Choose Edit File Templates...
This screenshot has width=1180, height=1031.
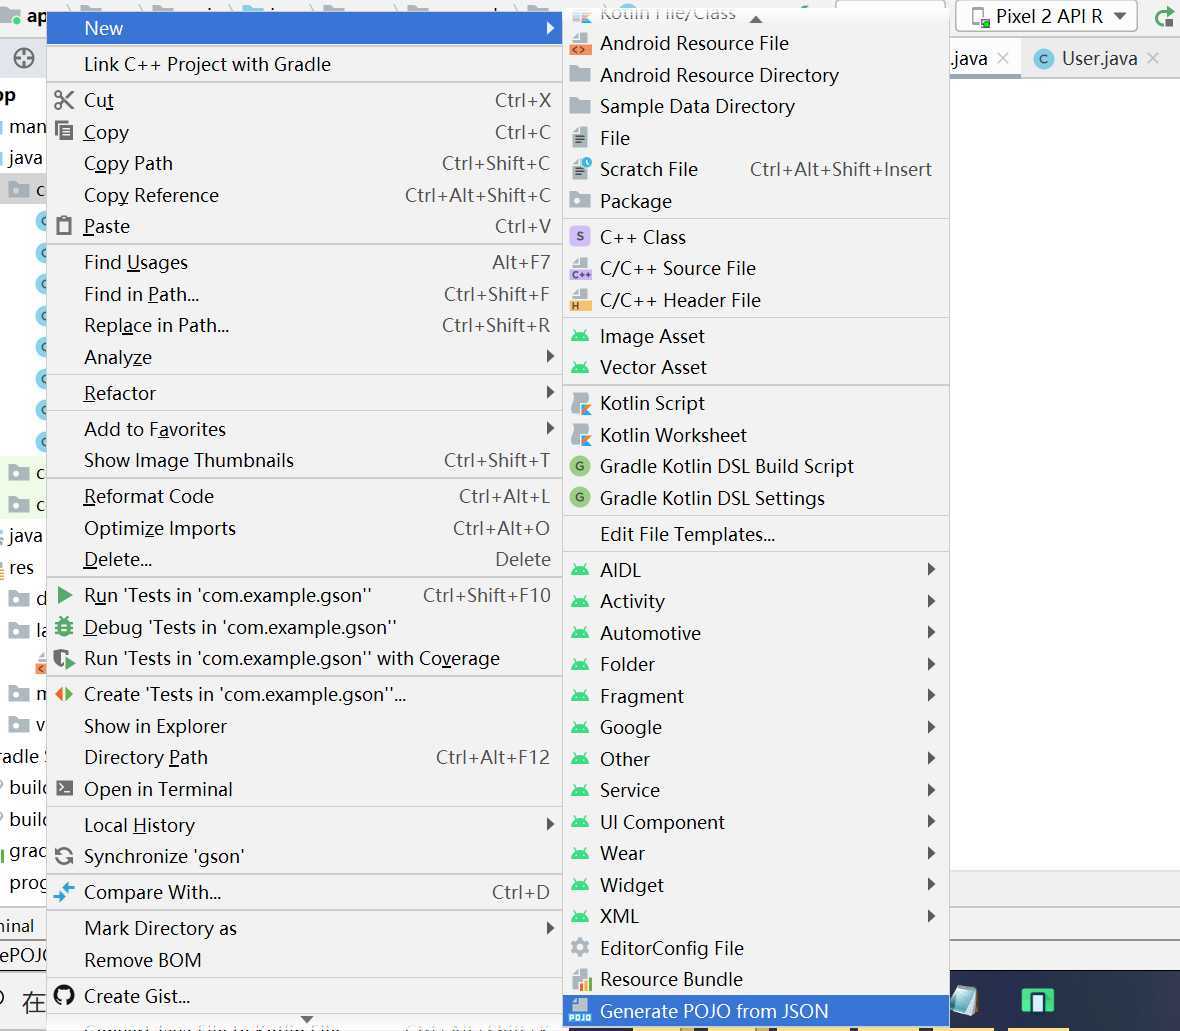(756, 534)
